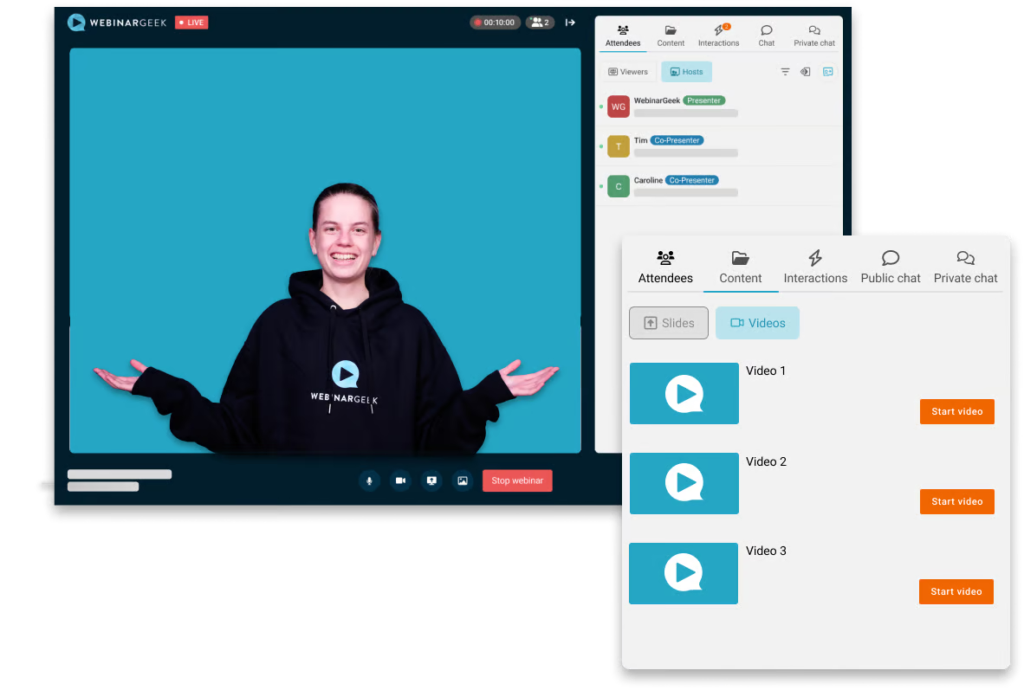Screen dimensions: 1024x690
Task: Click Caroline's Co-Presenter badge
Action: point(692,180)
